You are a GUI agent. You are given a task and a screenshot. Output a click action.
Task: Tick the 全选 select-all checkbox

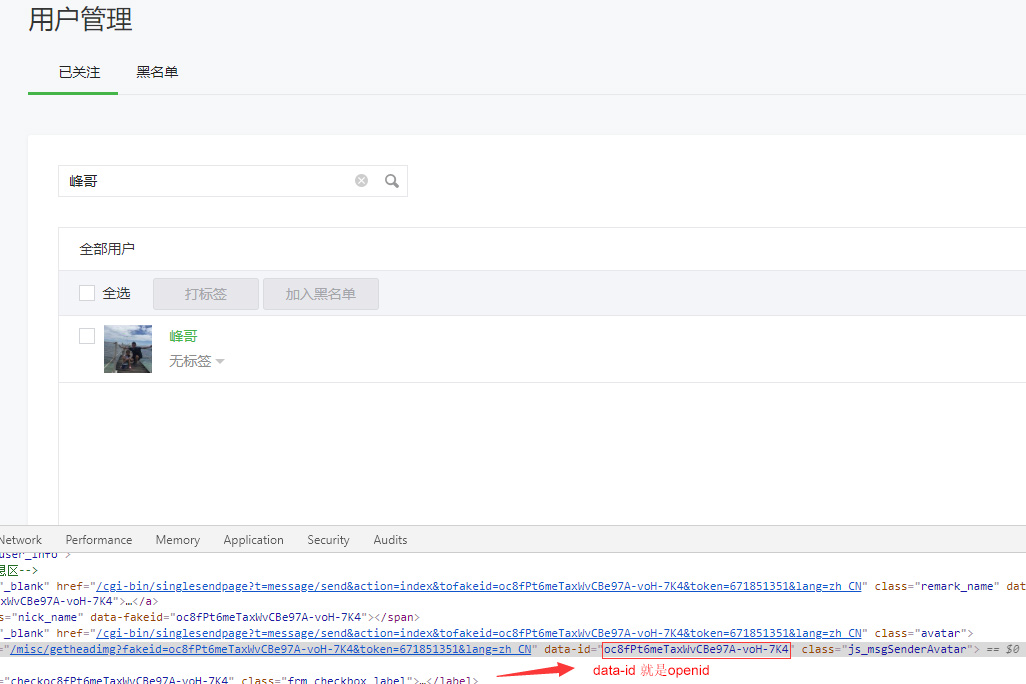point(87,293)
